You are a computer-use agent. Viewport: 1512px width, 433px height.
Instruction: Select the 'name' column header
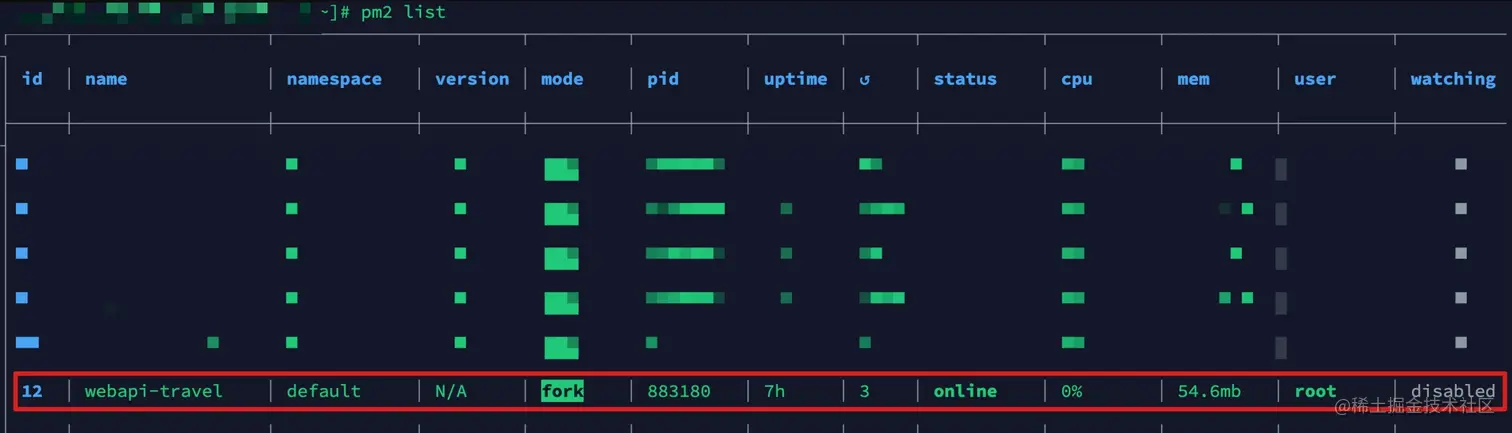106,79
